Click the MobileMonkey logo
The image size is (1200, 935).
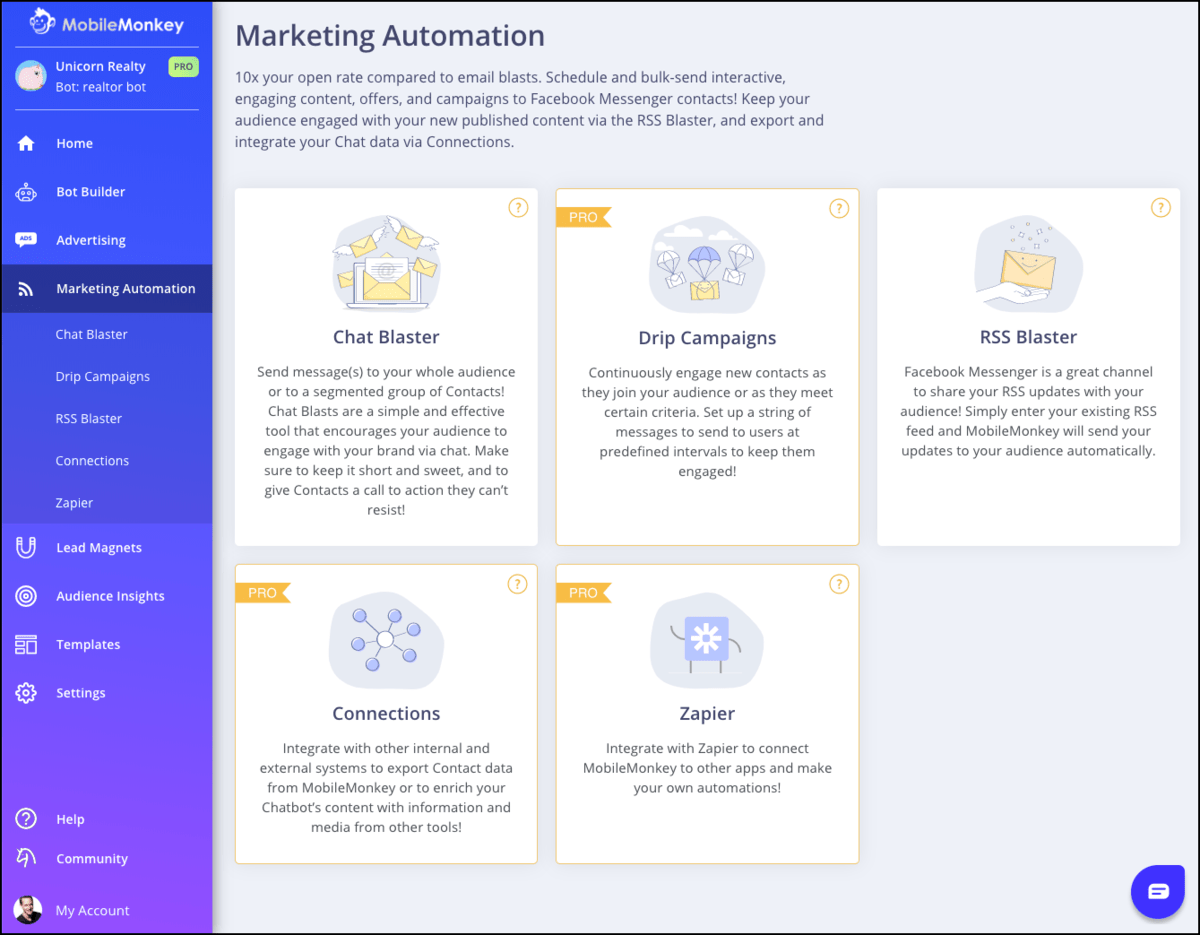coord(107,22)
